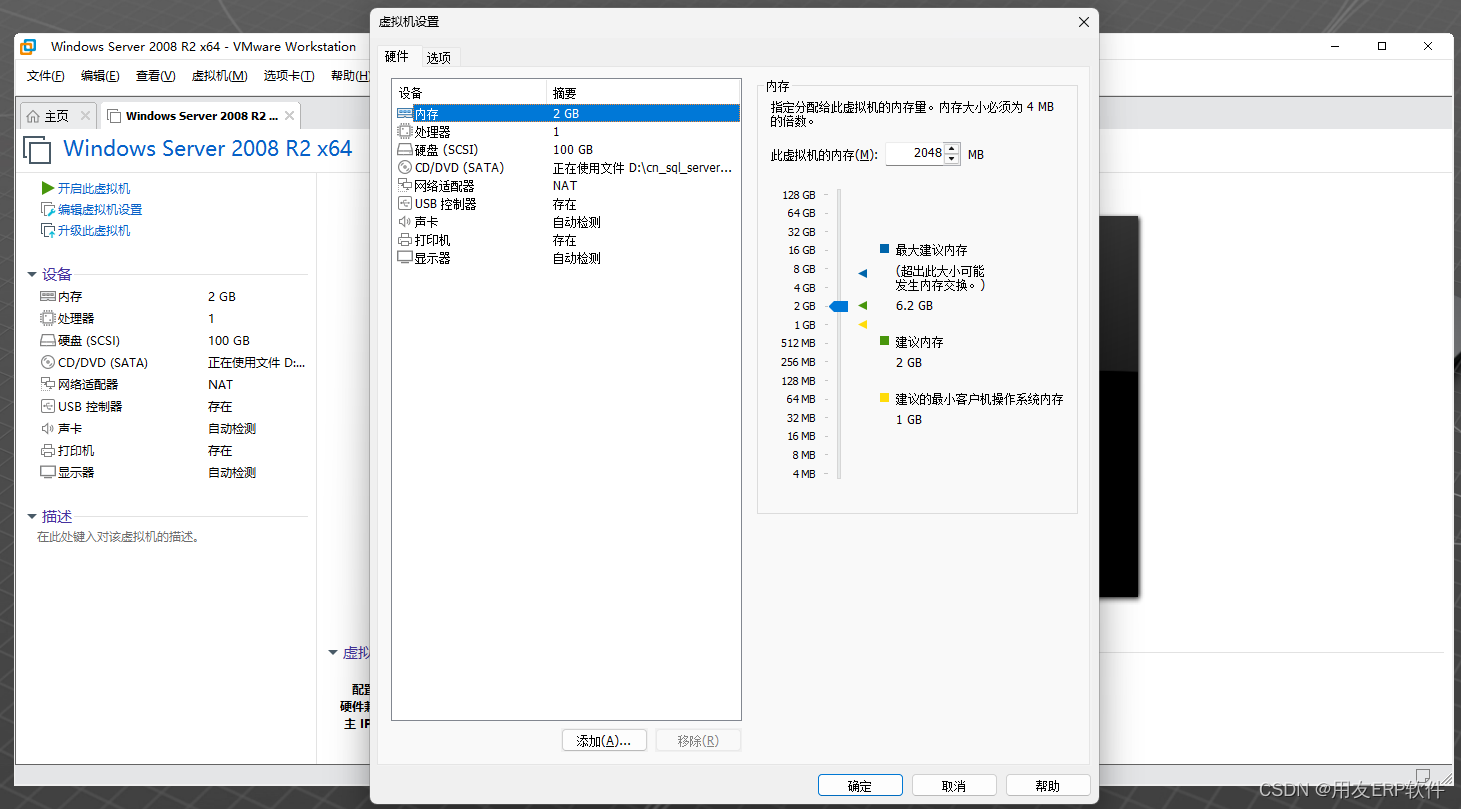
Task: Click printer icon in main window panel
Action: [48, 451]
